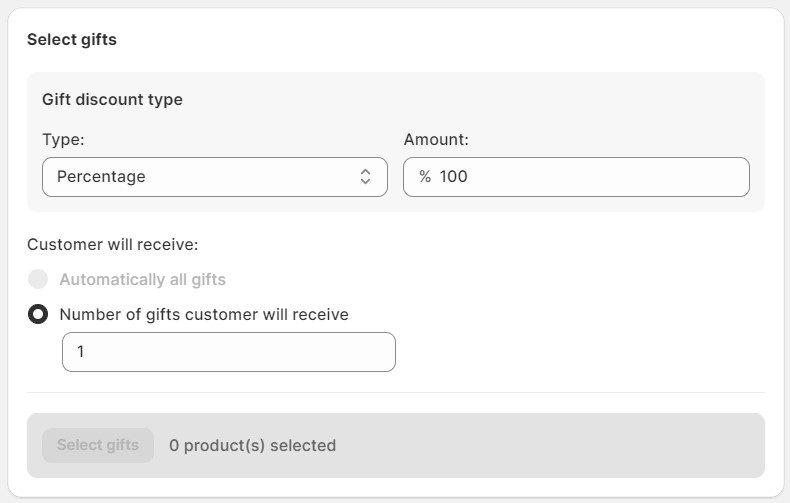The height and width of the screenshot is (503, 790).
Task: Click the grey footer bar beside product count
Action: (550, 445)
